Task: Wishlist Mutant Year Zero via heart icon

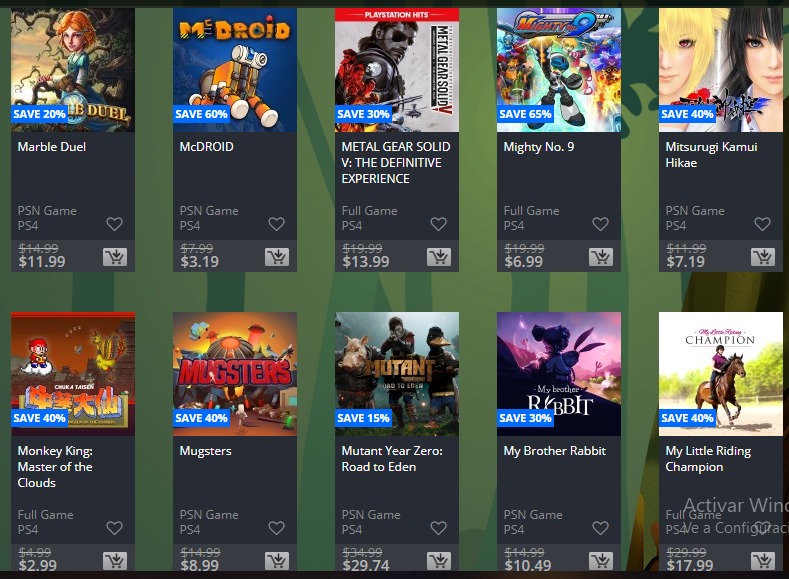Action: 439,528
